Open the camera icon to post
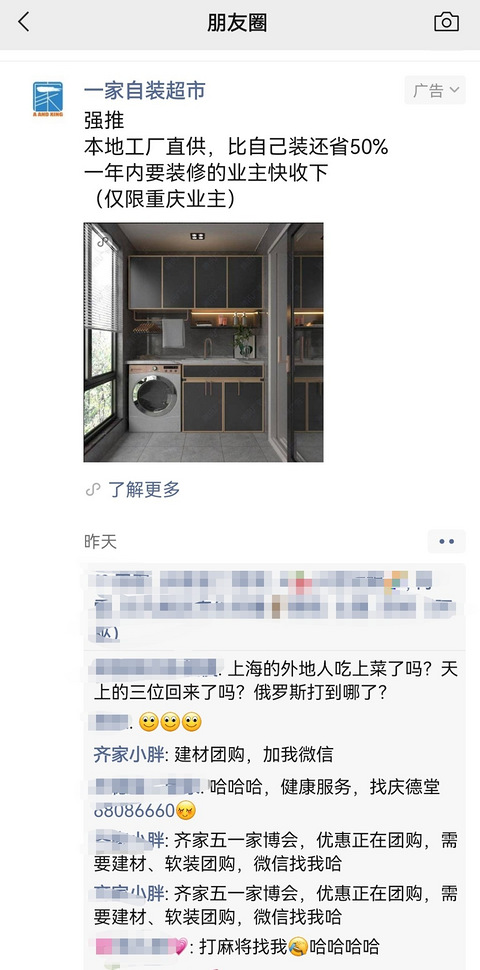480x970 pixels. coord(447,22)
